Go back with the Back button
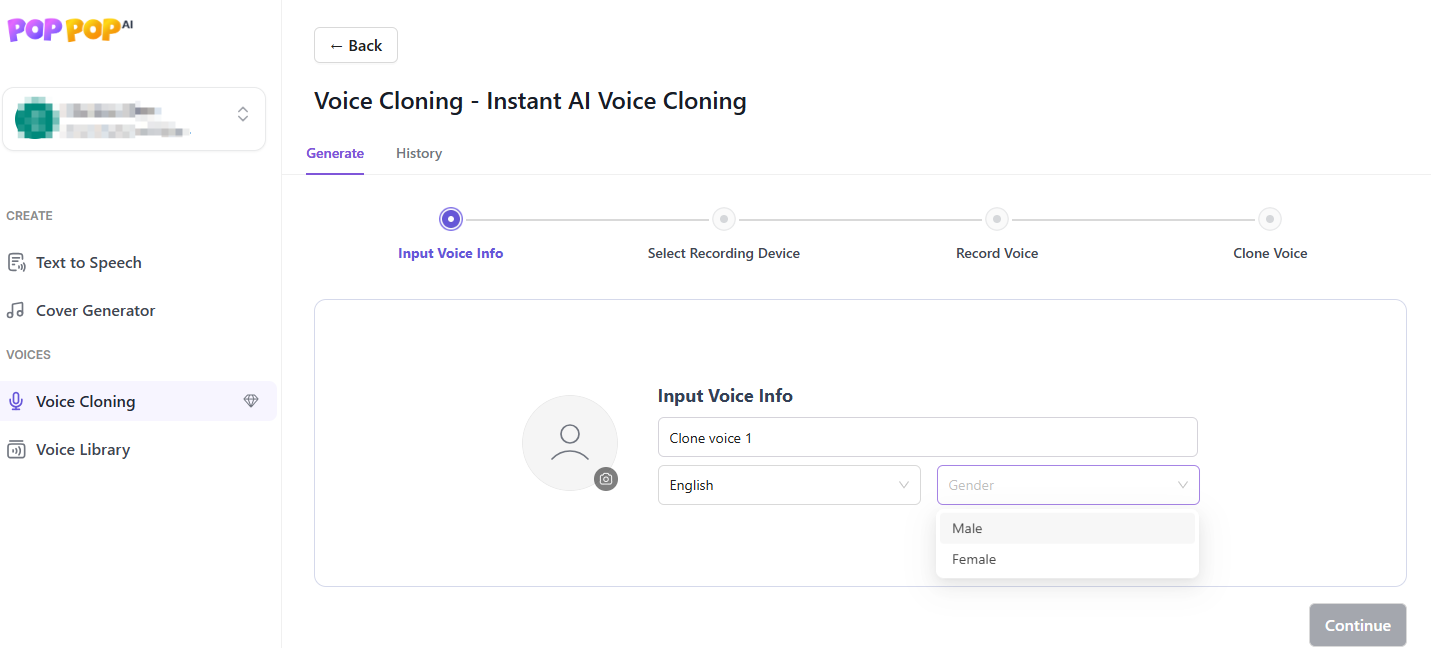The image size is (1431, 648). coord(356,46)
